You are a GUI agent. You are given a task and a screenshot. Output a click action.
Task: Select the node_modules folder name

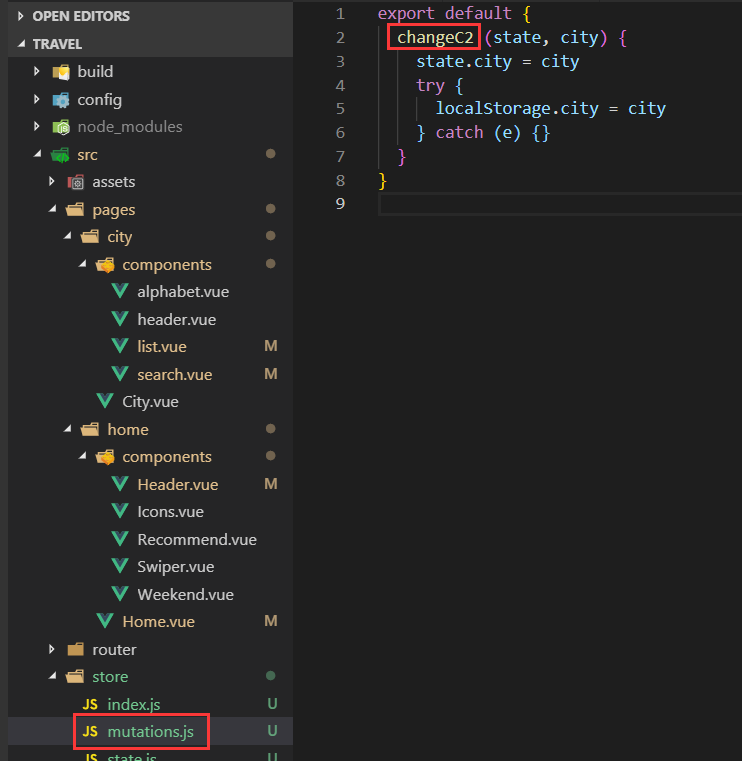pyautogui.click(x=130, y=127)
